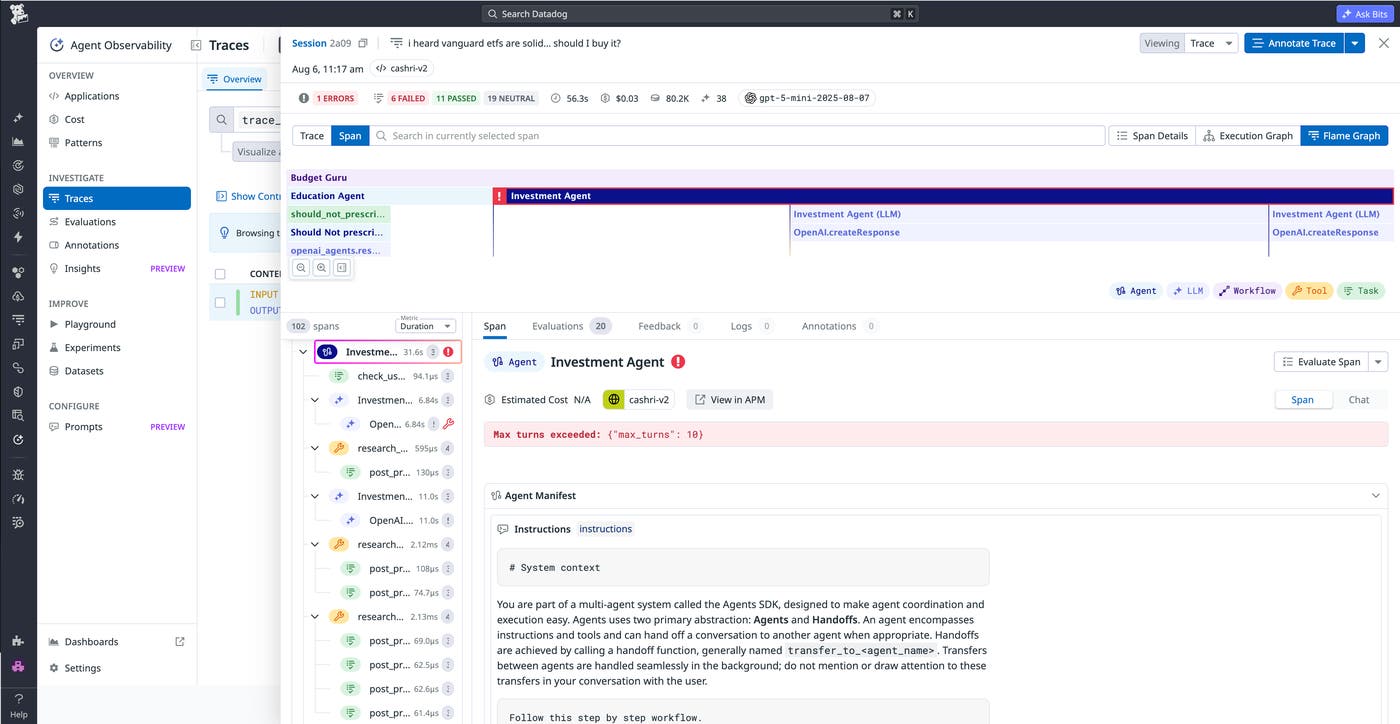
Task: Click the red error flag on flame graph Investment Agent
Action: click(x=500, y=196)
